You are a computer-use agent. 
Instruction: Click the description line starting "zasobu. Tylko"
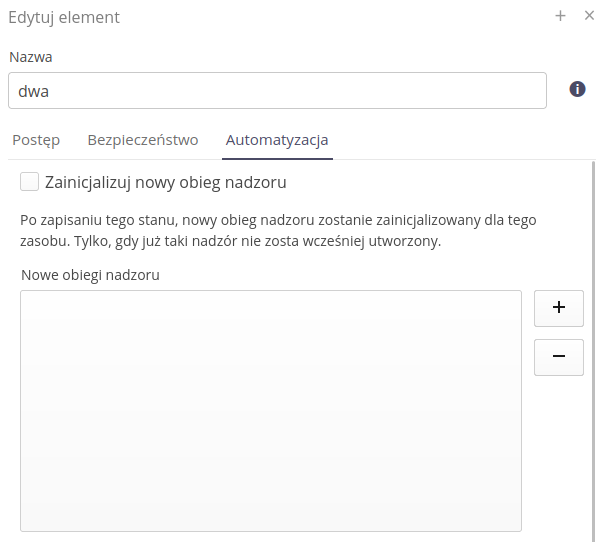click(x=230, y=241)
